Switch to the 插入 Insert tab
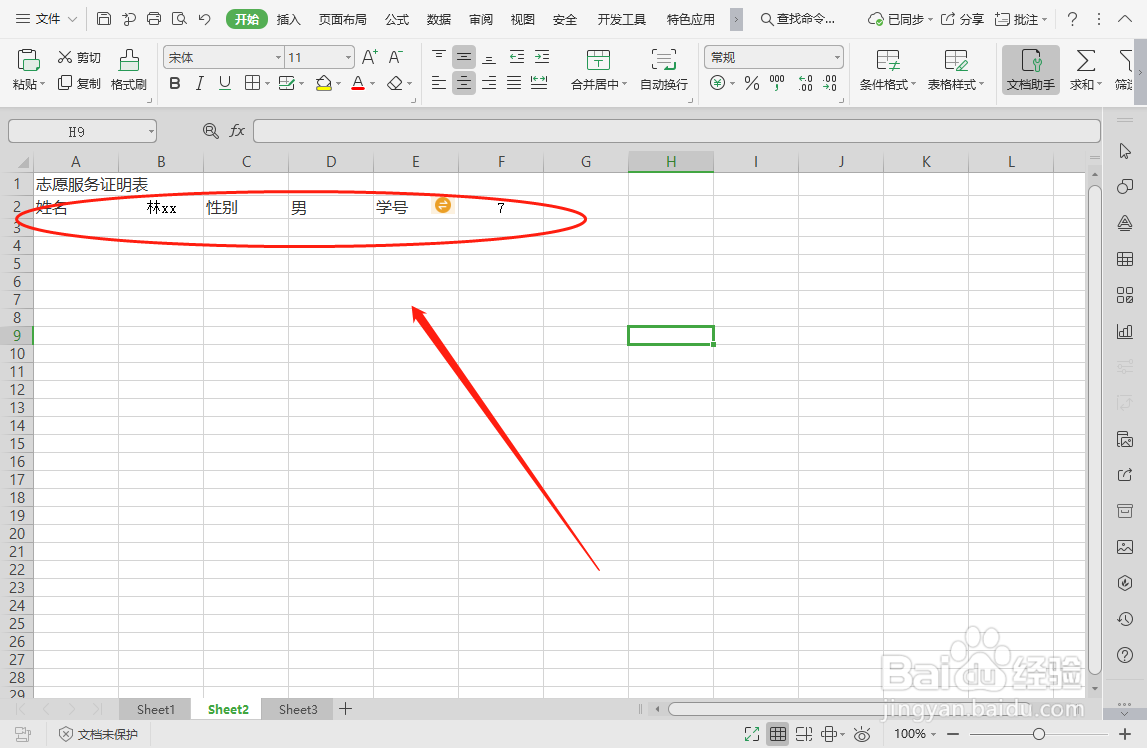This screenshot has height=748, width=1147. (x=288, y=20)
